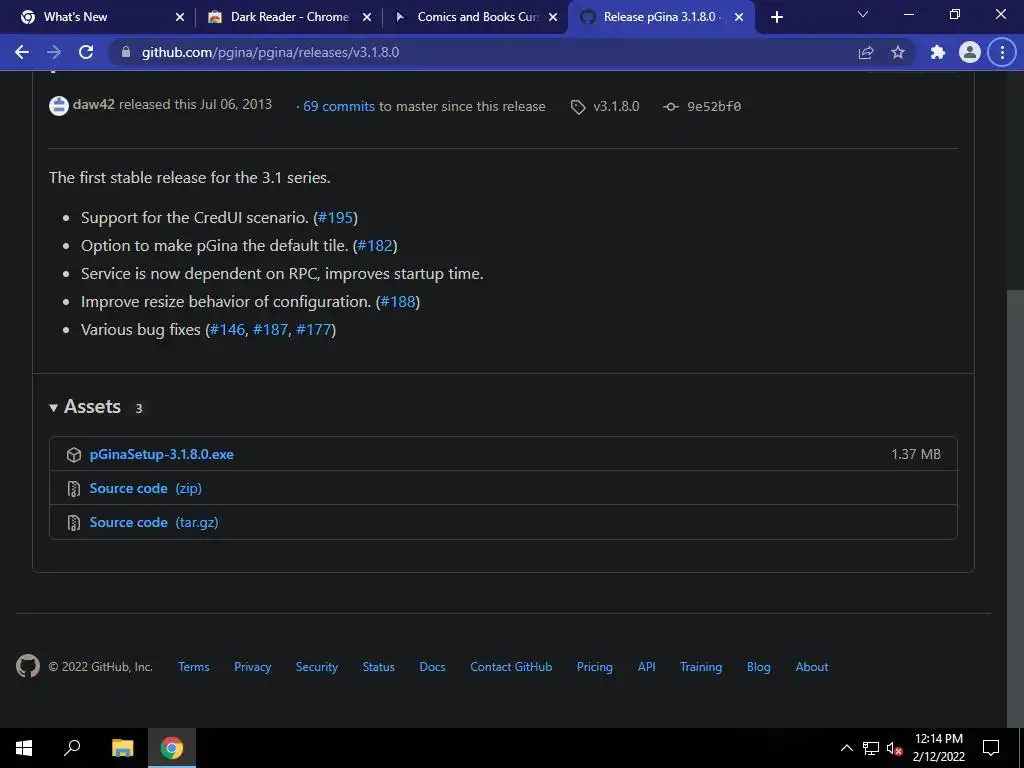
Task: Click daw42 user avatar
Action: click(59, 106)
